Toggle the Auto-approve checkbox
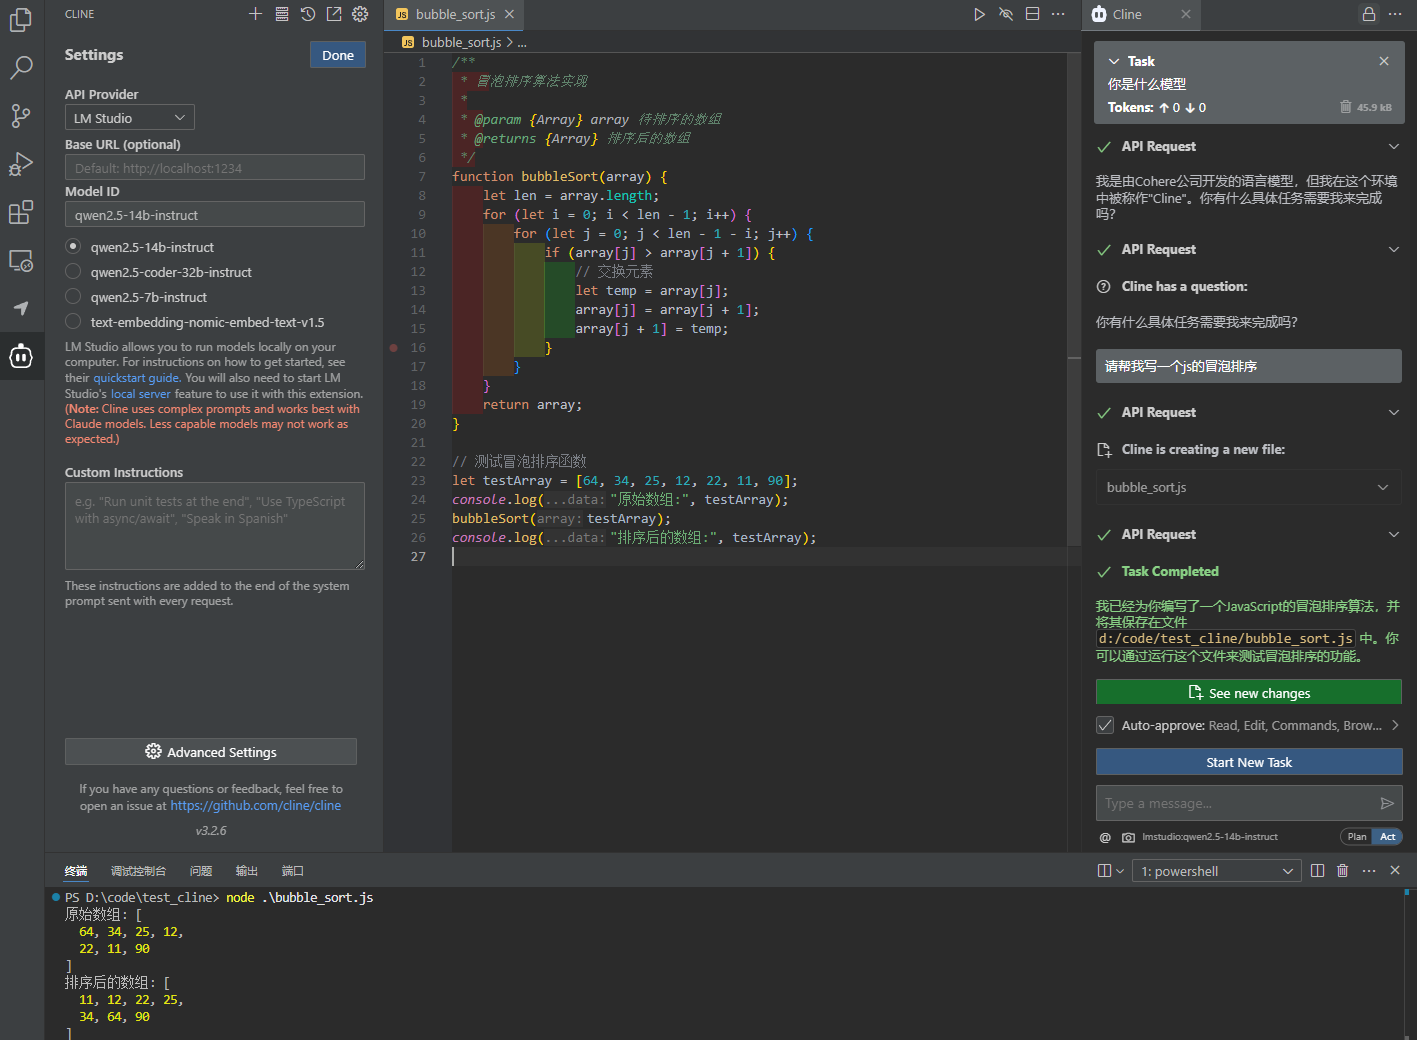The height and width of the screenshot is (1040, 1417). (x=1105, y=725)
